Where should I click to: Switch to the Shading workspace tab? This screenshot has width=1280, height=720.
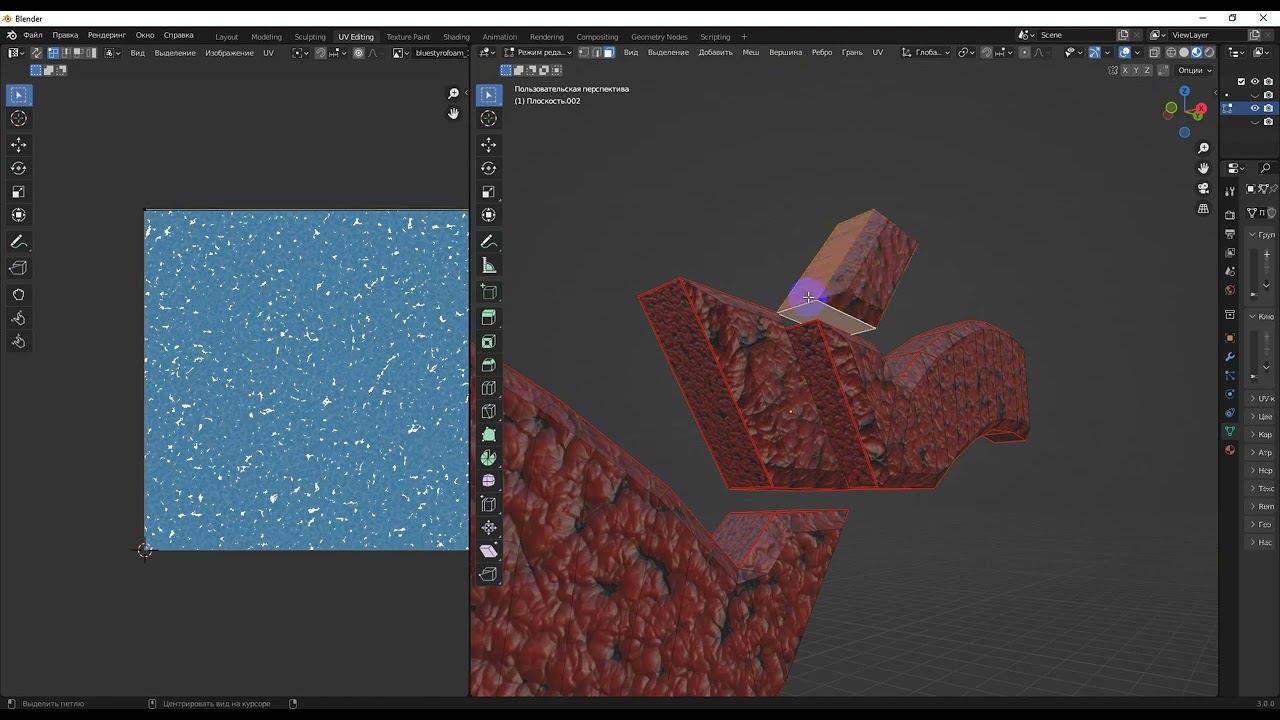coord(456,37)
